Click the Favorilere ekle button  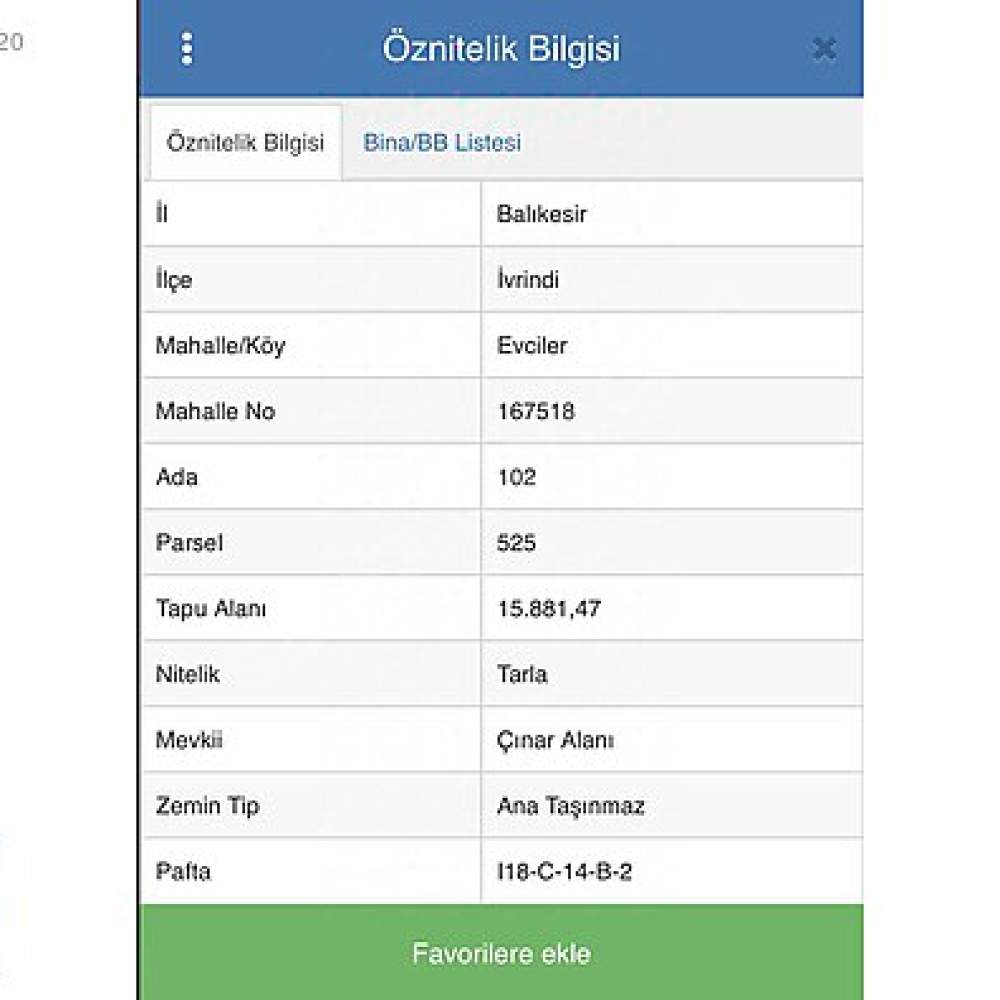pyautogui.click(x=501, y=952)
